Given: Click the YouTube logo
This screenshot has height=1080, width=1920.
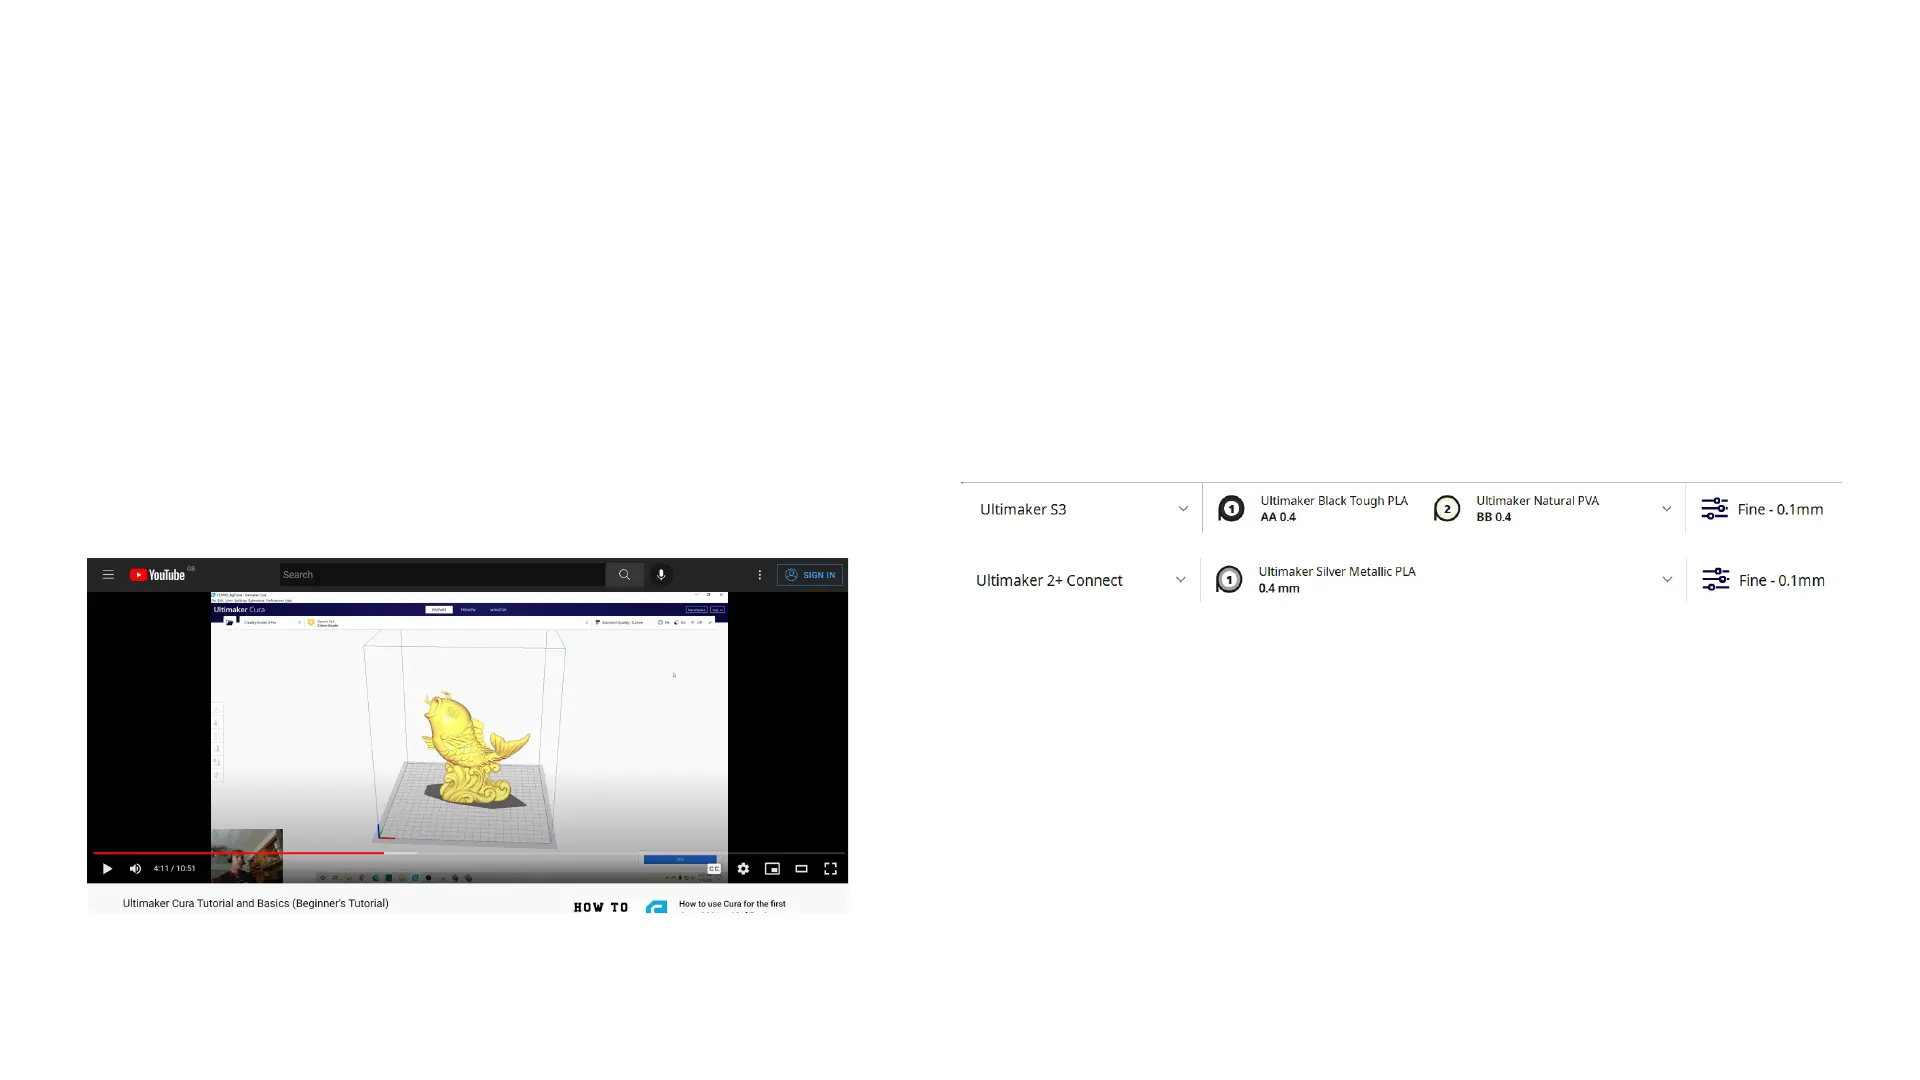Looking at the screenshot, I should coord(158,575).
